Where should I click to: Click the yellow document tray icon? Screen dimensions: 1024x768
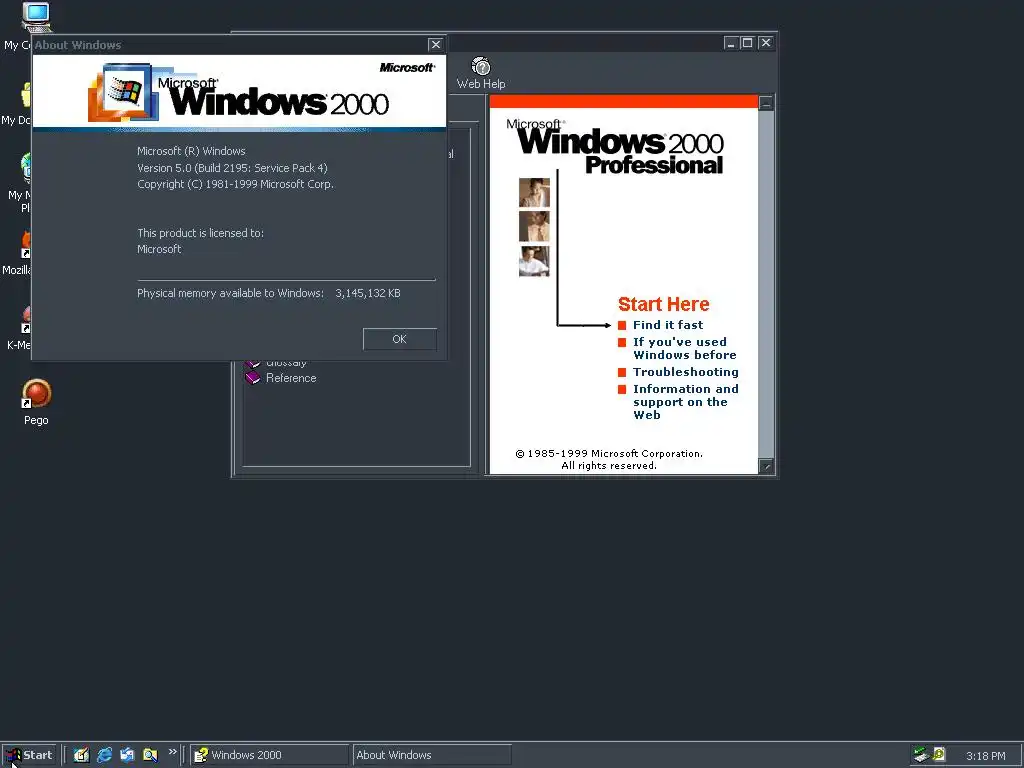pyautogui.click(x=939, y=755)
